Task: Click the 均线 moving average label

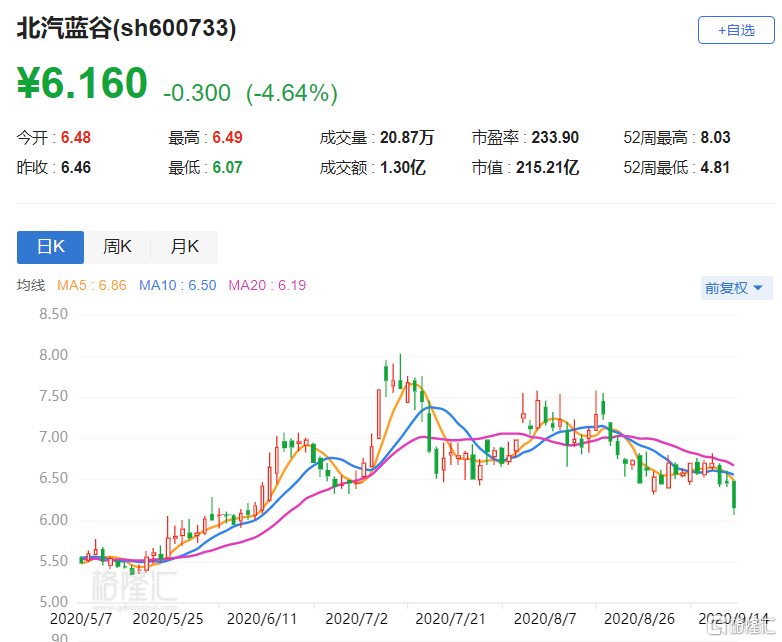Action: point(31,285)
